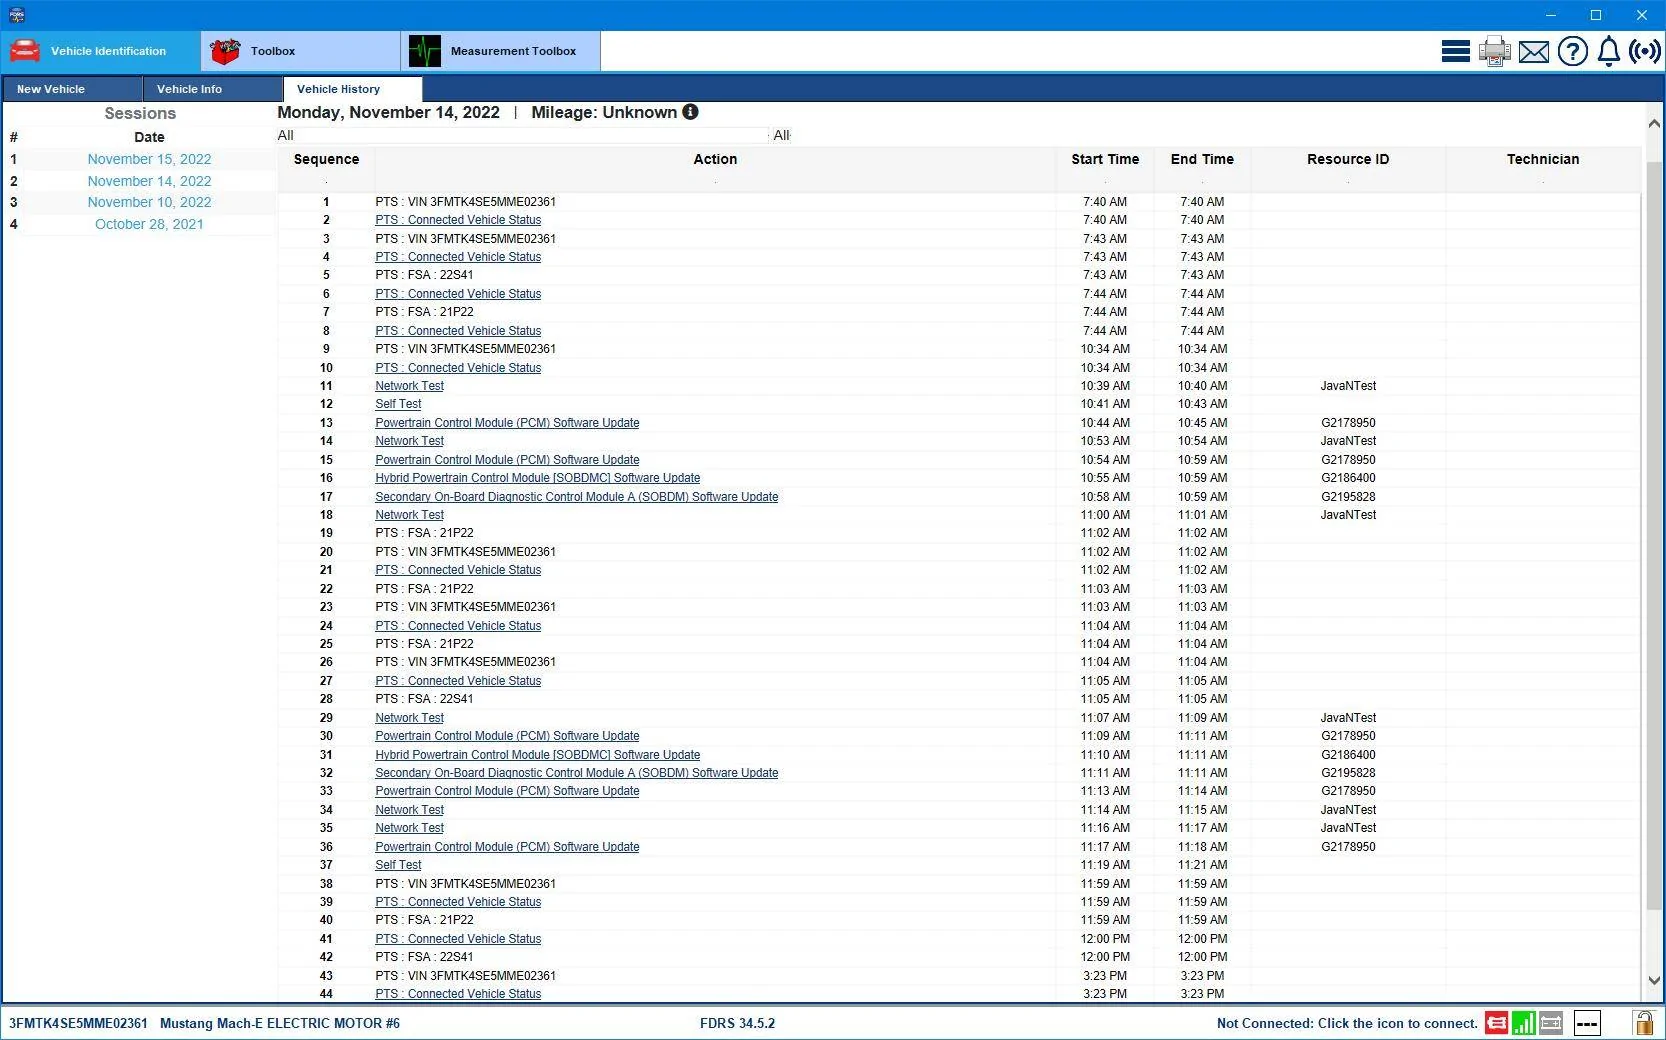The width and height of the screenshot is (1666, 1040).
Task: Click the padlock icon in status bar
Action: (1643, 1023)
